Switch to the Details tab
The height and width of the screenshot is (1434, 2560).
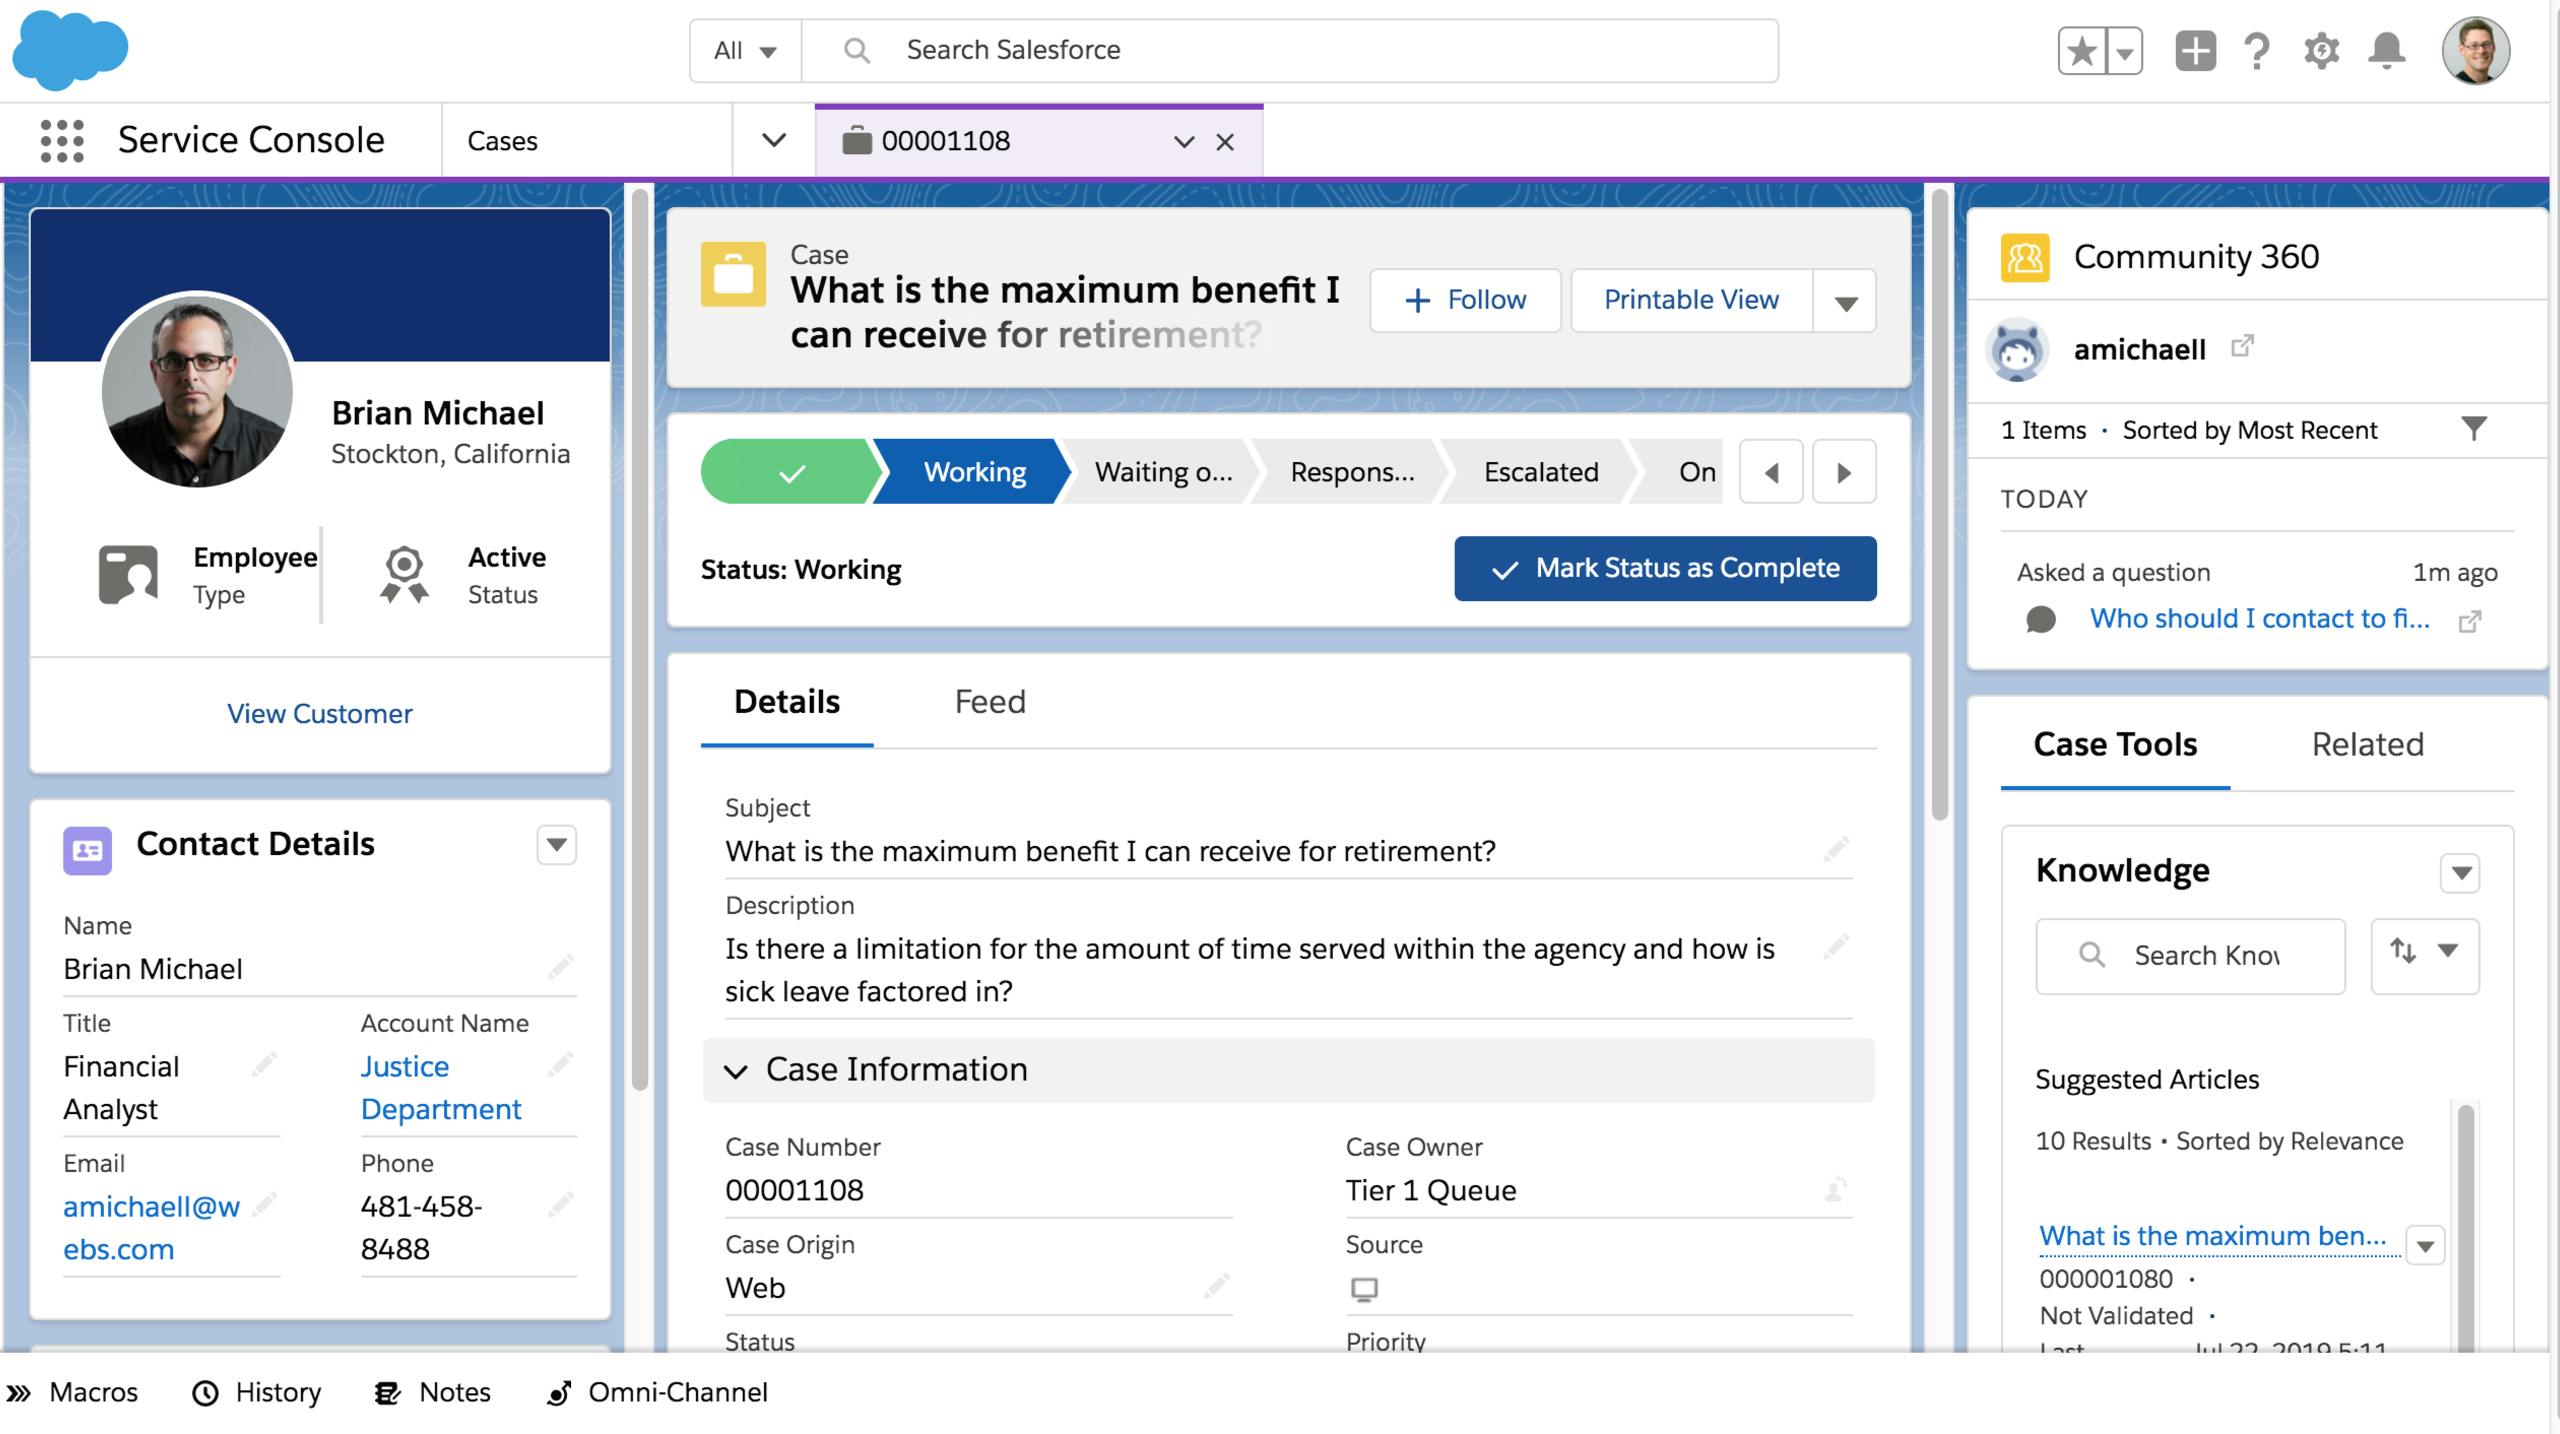pos(787,702)
